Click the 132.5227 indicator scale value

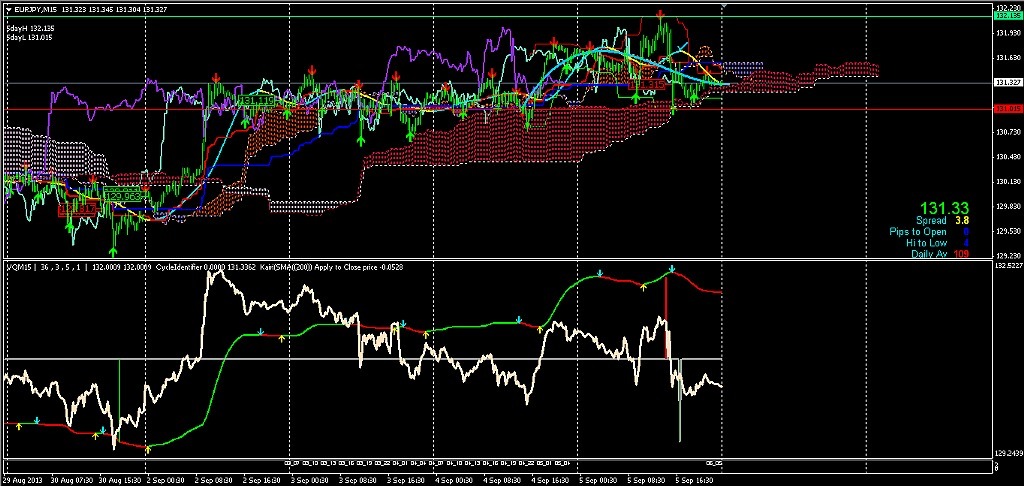[x=1008, y=266]
